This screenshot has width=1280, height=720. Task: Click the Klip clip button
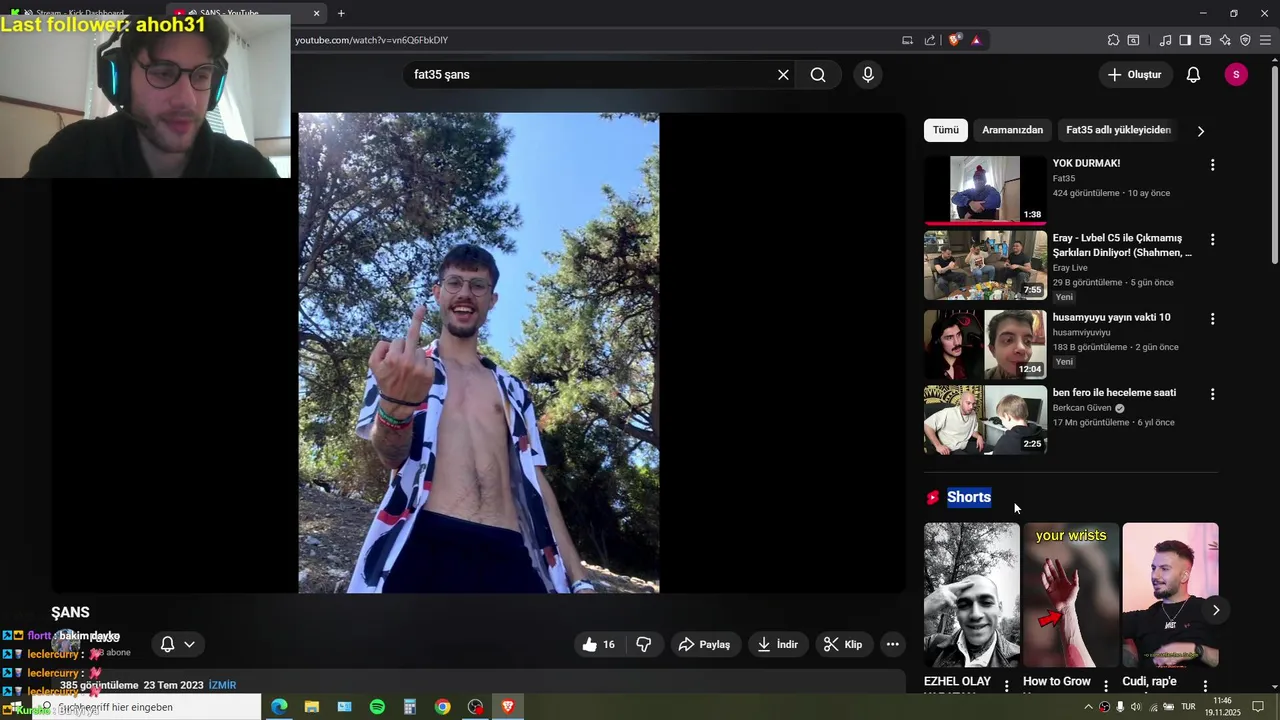842,645
